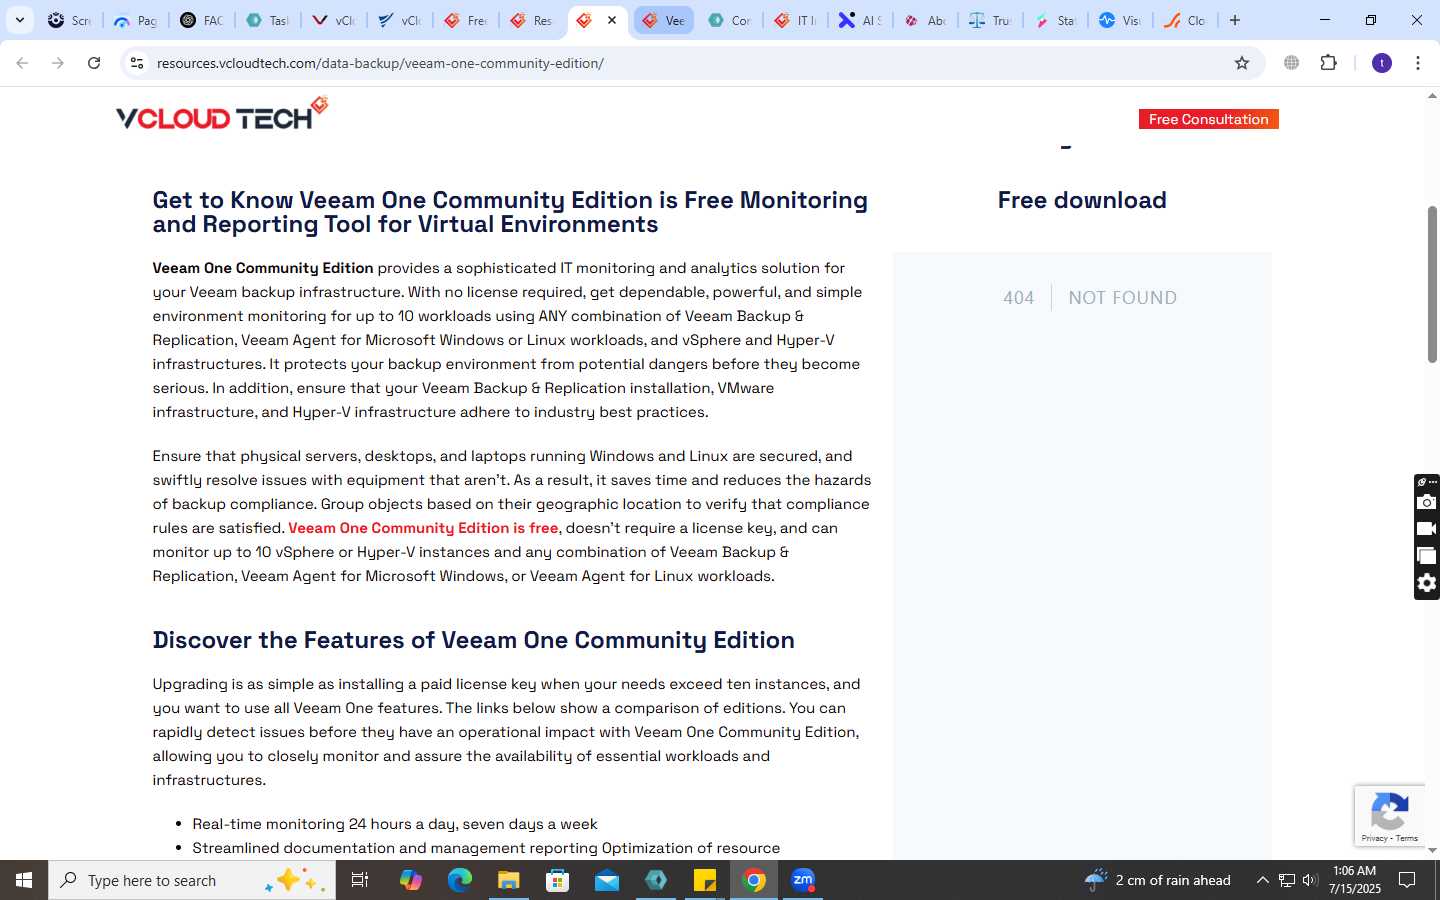Open the Windows Start menu
Viewport: 1440px width, 900px height.
coord(24,880)
